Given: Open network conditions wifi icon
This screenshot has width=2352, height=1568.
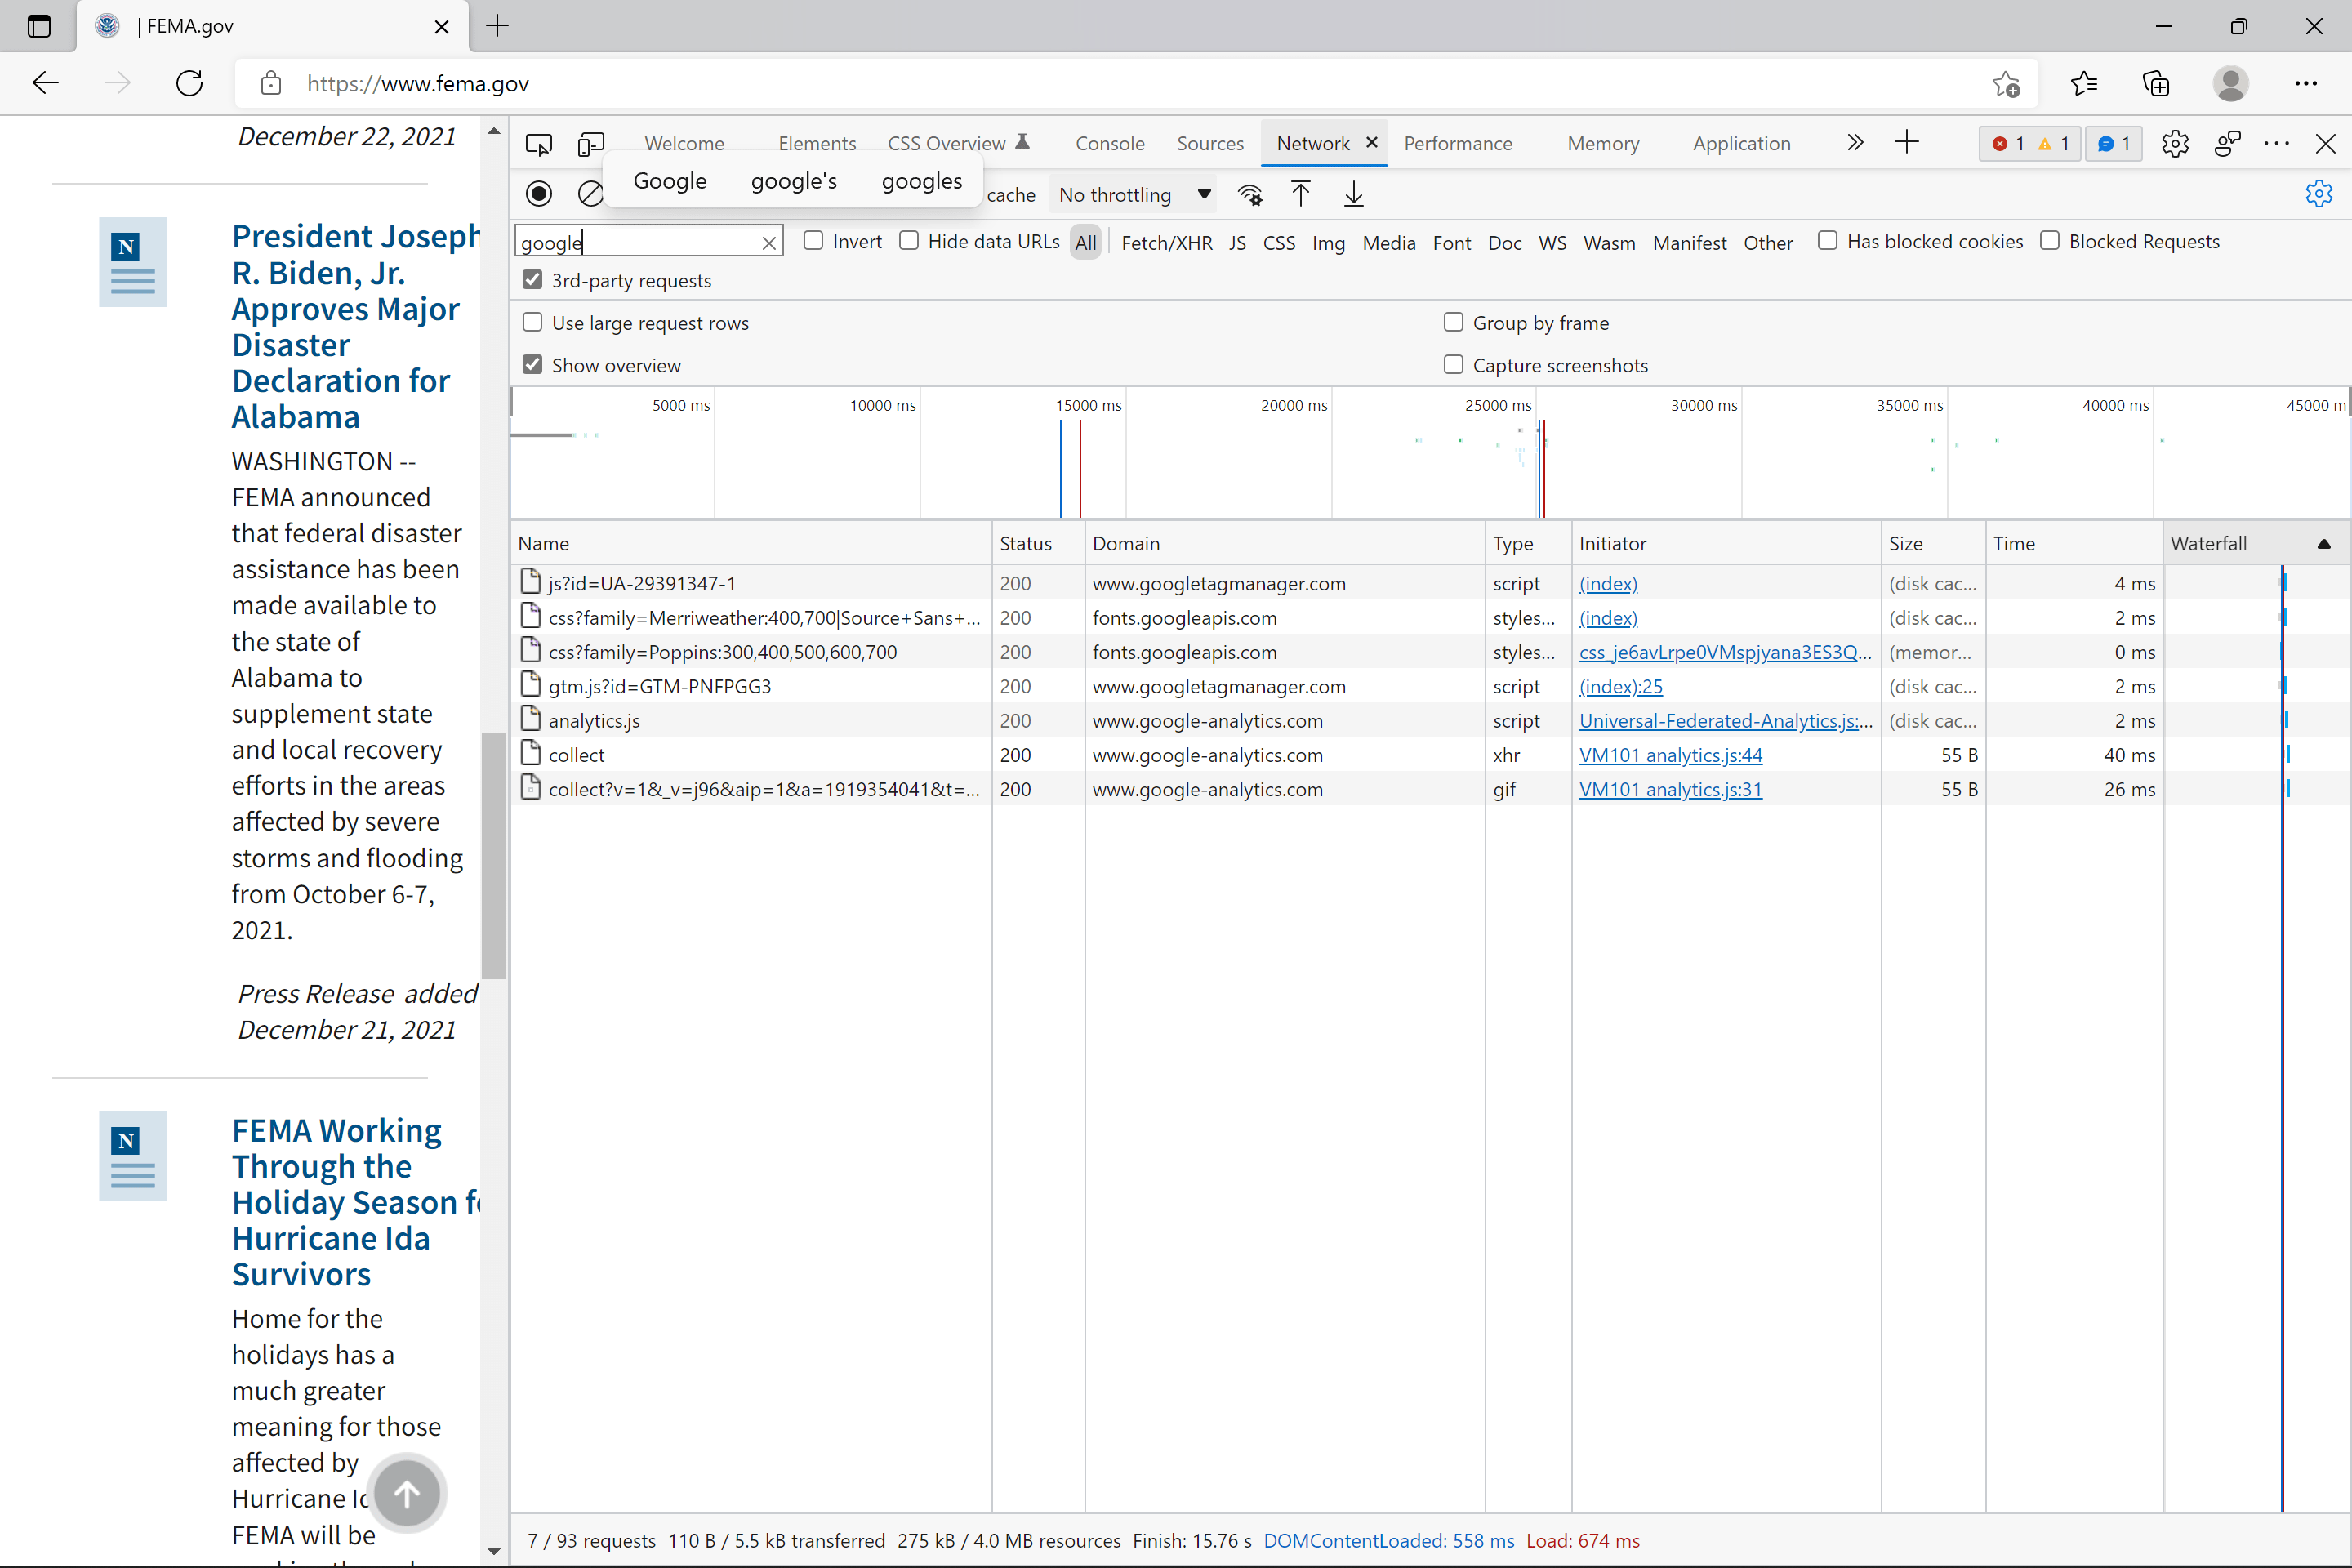Looking at the screenshot, I should pos(1249,194).
